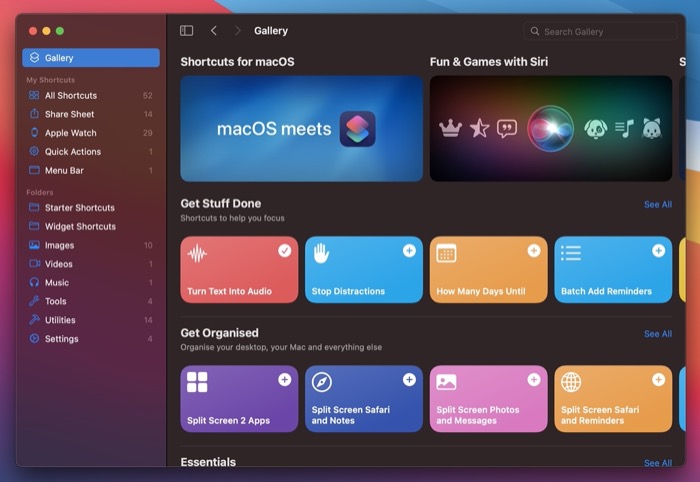Click the checkmark on Turn Text Into Audio

coord(284,251)
